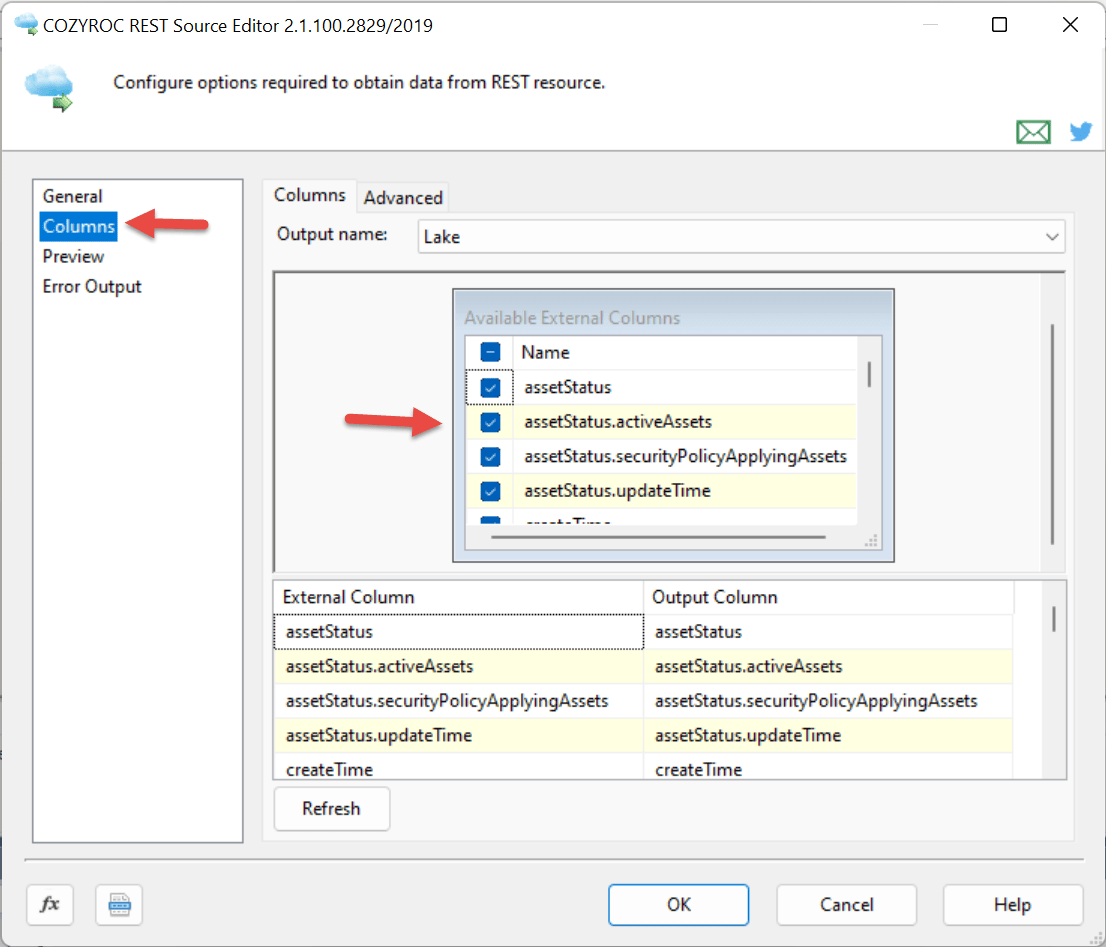This screenshot has height=947, width=1106.
Task: Click the Output Column header
Action: tap(829, 597)
